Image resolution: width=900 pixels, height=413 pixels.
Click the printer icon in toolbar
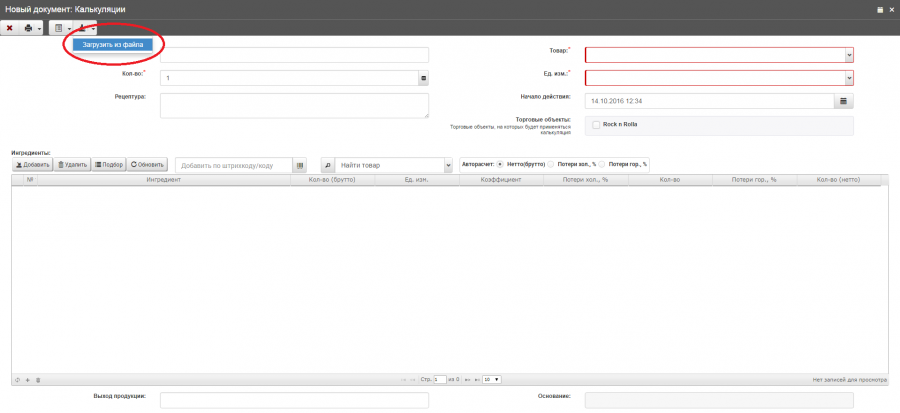click(x=29, y=28)
